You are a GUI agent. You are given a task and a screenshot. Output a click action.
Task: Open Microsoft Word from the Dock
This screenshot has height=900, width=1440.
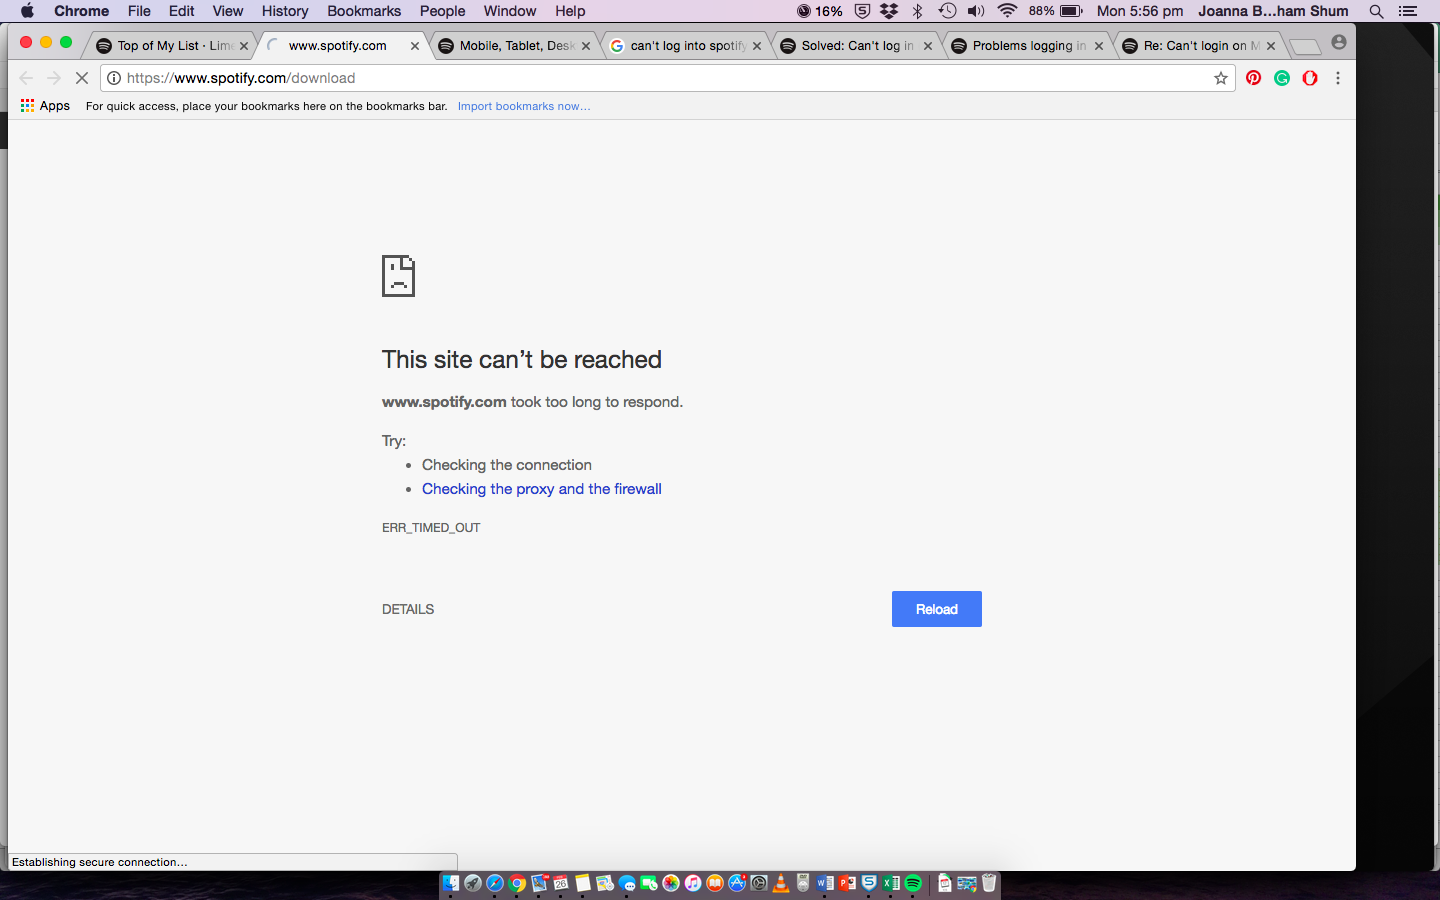[824, 883]
